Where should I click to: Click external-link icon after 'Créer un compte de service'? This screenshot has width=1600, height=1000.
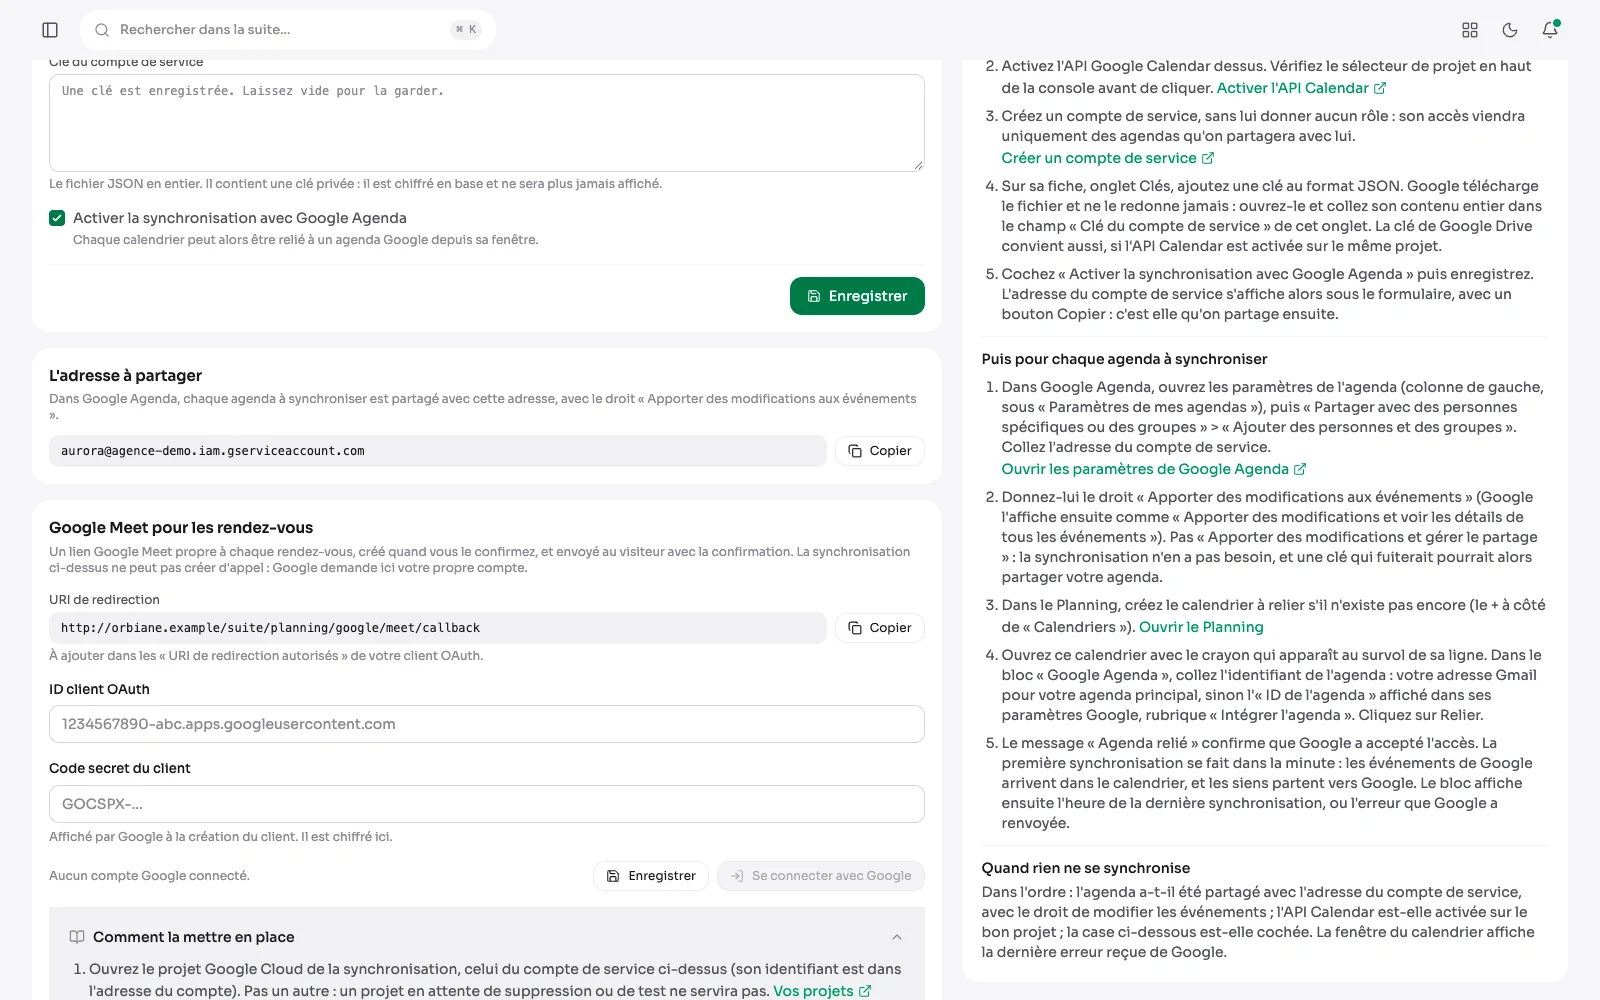tap(1208, 158)
